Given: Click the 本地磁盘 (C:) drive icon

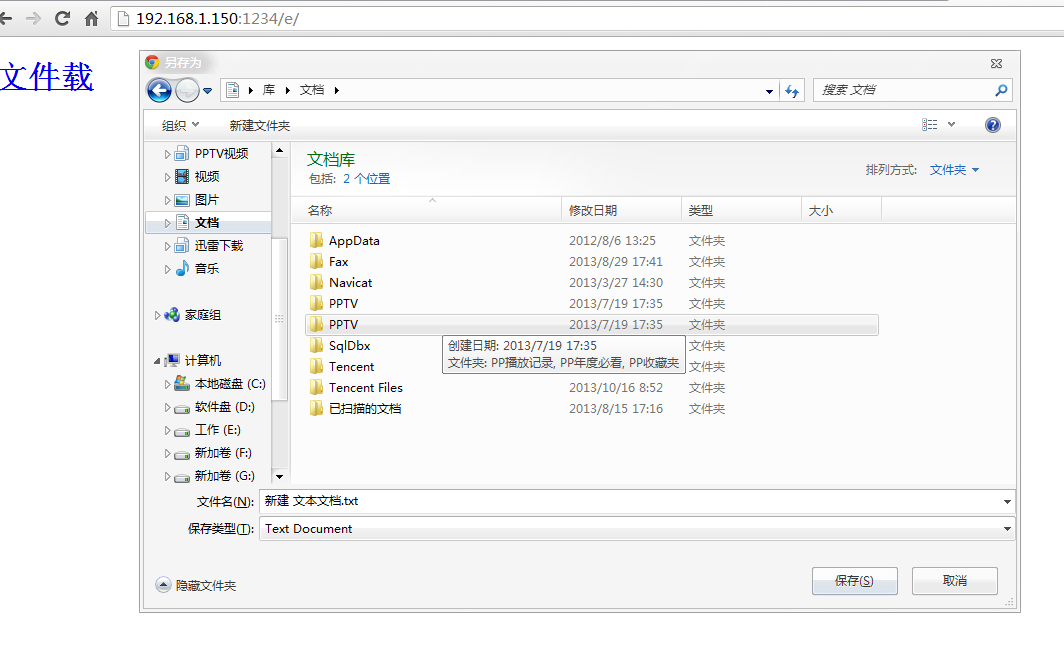Looking at the screenshot, I should (182, 384).
